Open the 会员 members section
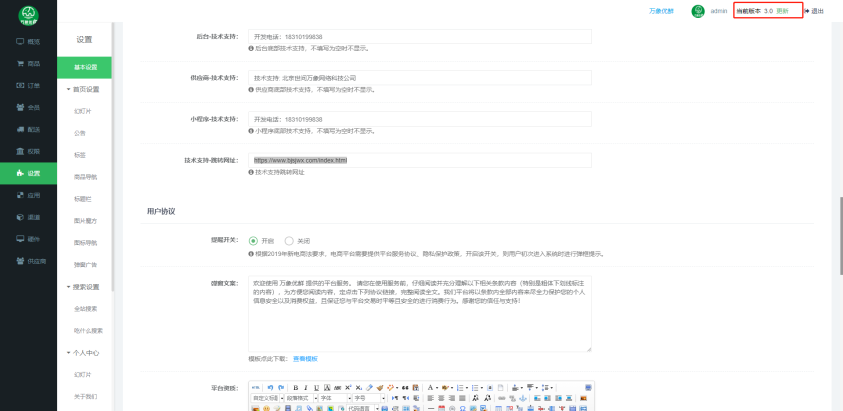The width and height of the screenshot is (843, 411). [28, 108]
